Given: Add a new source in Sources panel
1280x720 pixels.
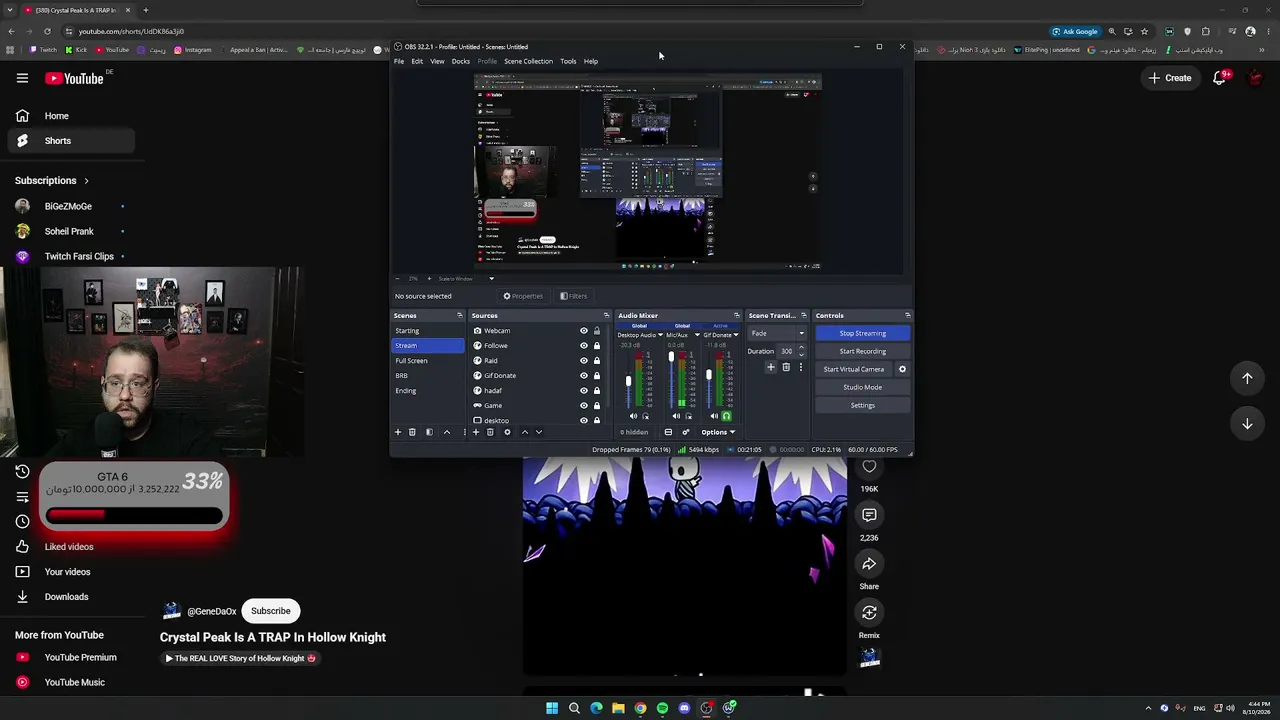Looking at the screenshot, I should click(x=476, y=432).
